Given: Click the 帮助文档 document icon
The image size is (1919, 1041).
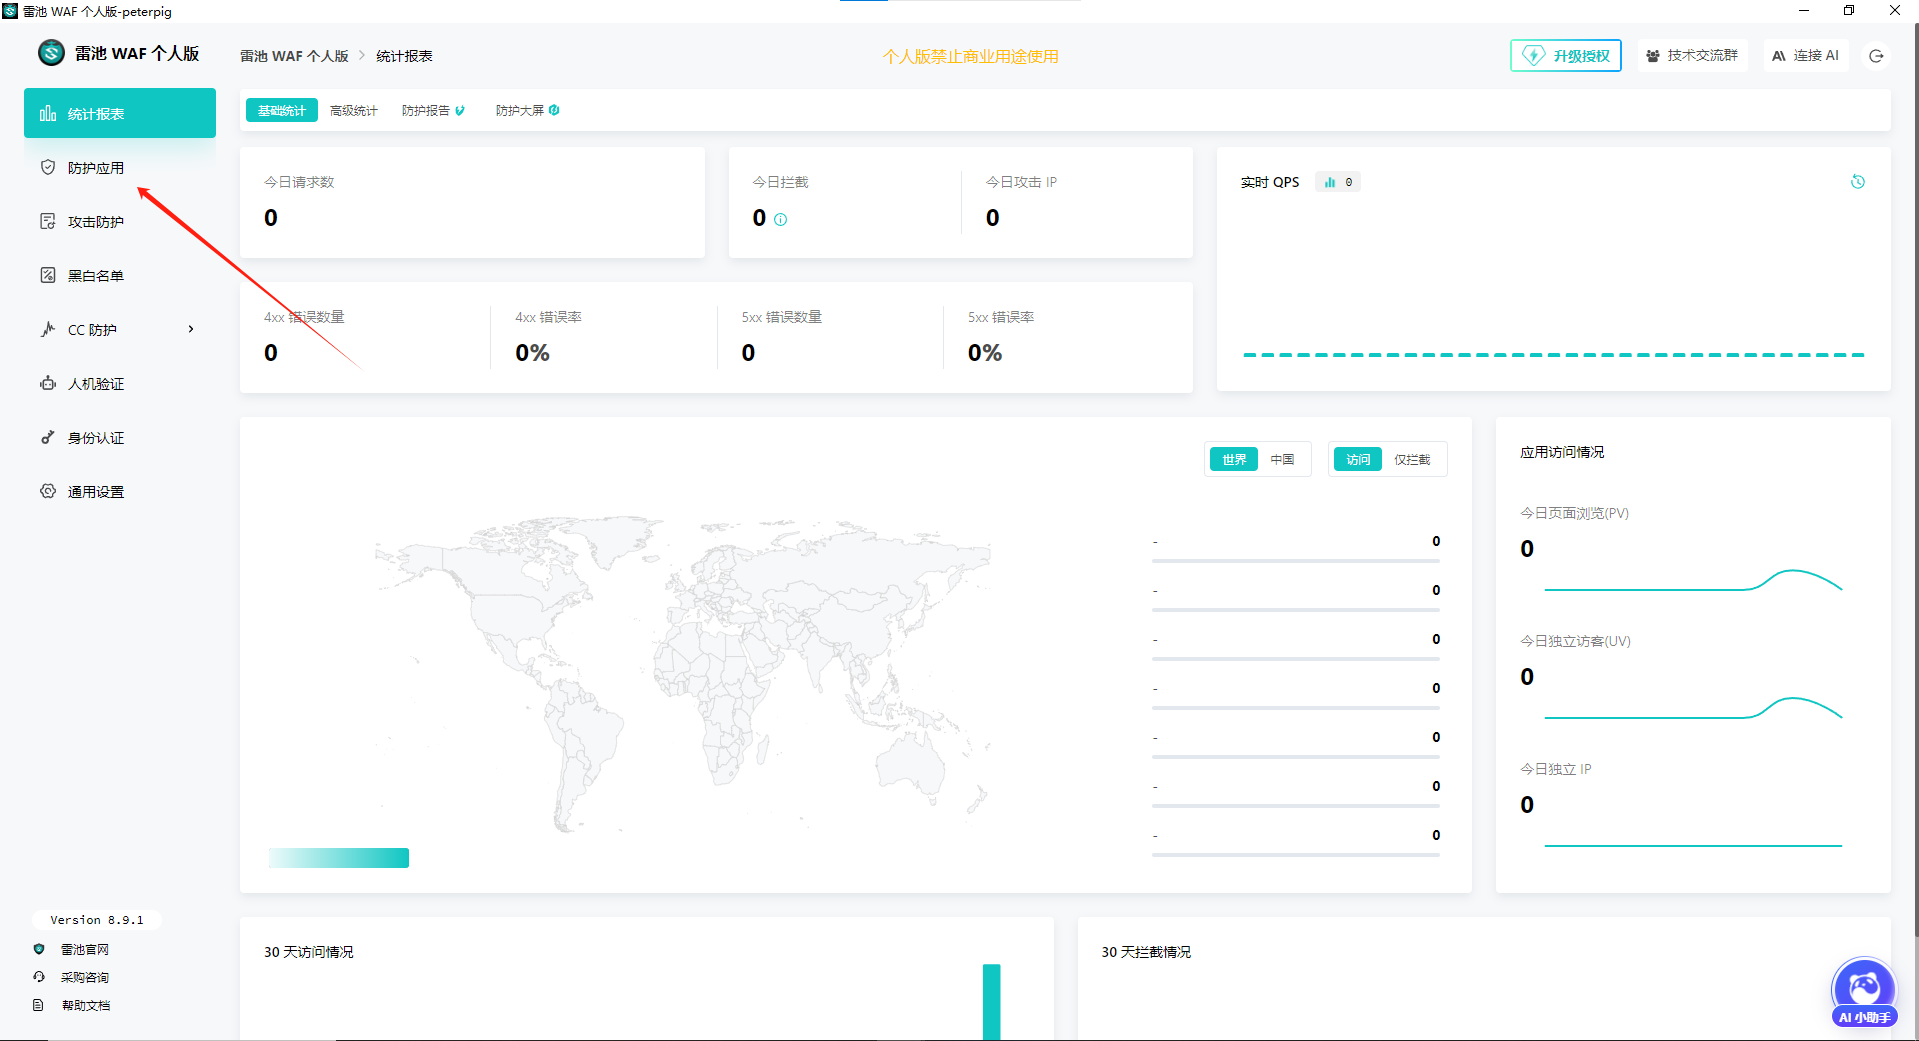Looking at the screenshot, I should (x=39, y=1005).
